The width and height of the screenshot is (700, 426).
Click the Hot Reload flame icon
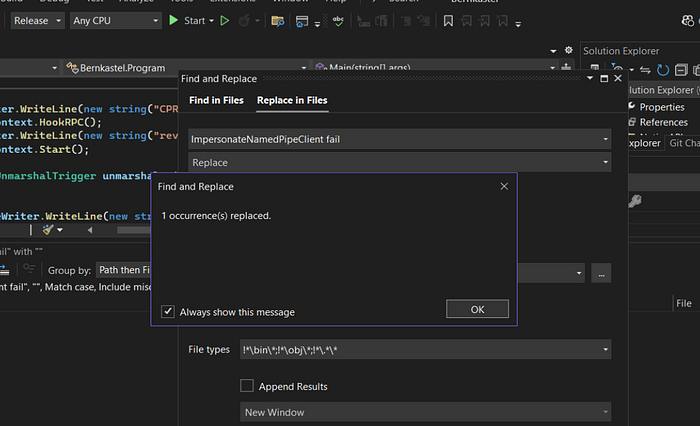(244, 21)
